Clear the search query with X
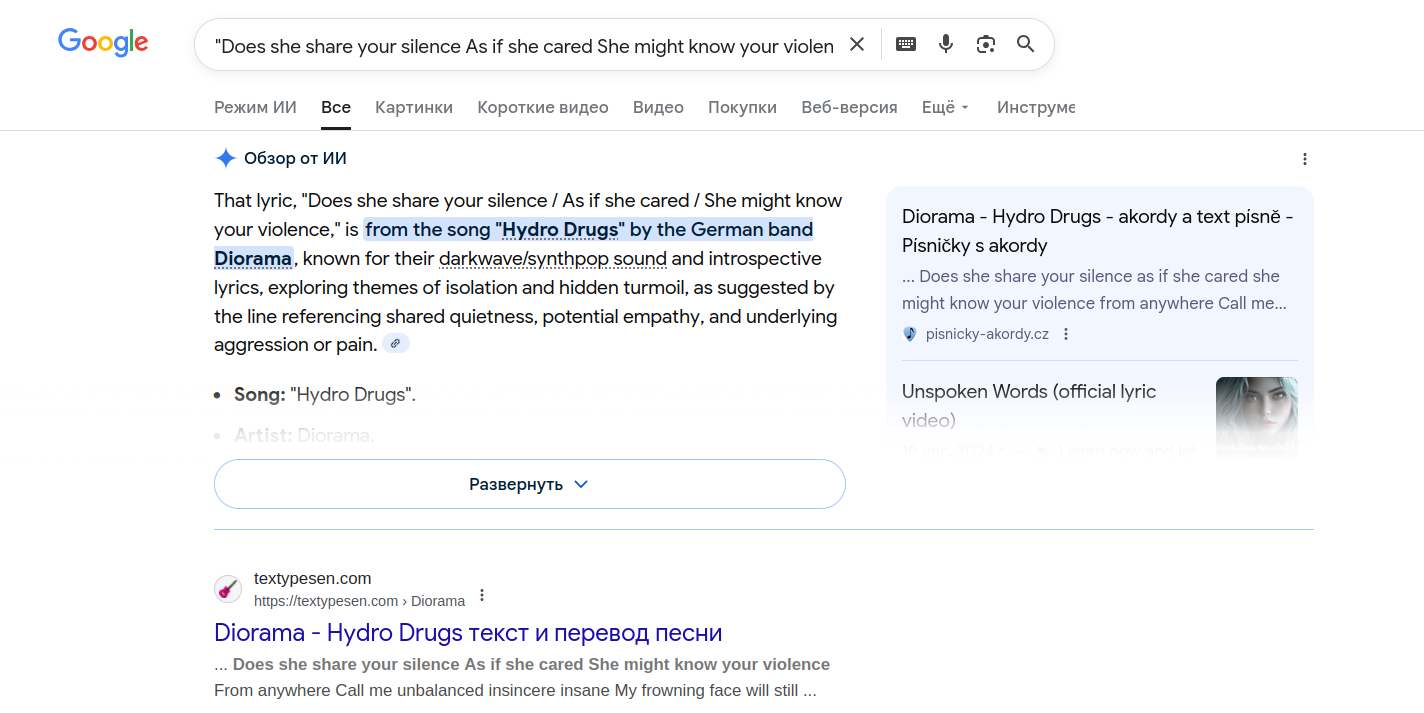This screenshot has height=713, width=1424. tap(857, 44)
